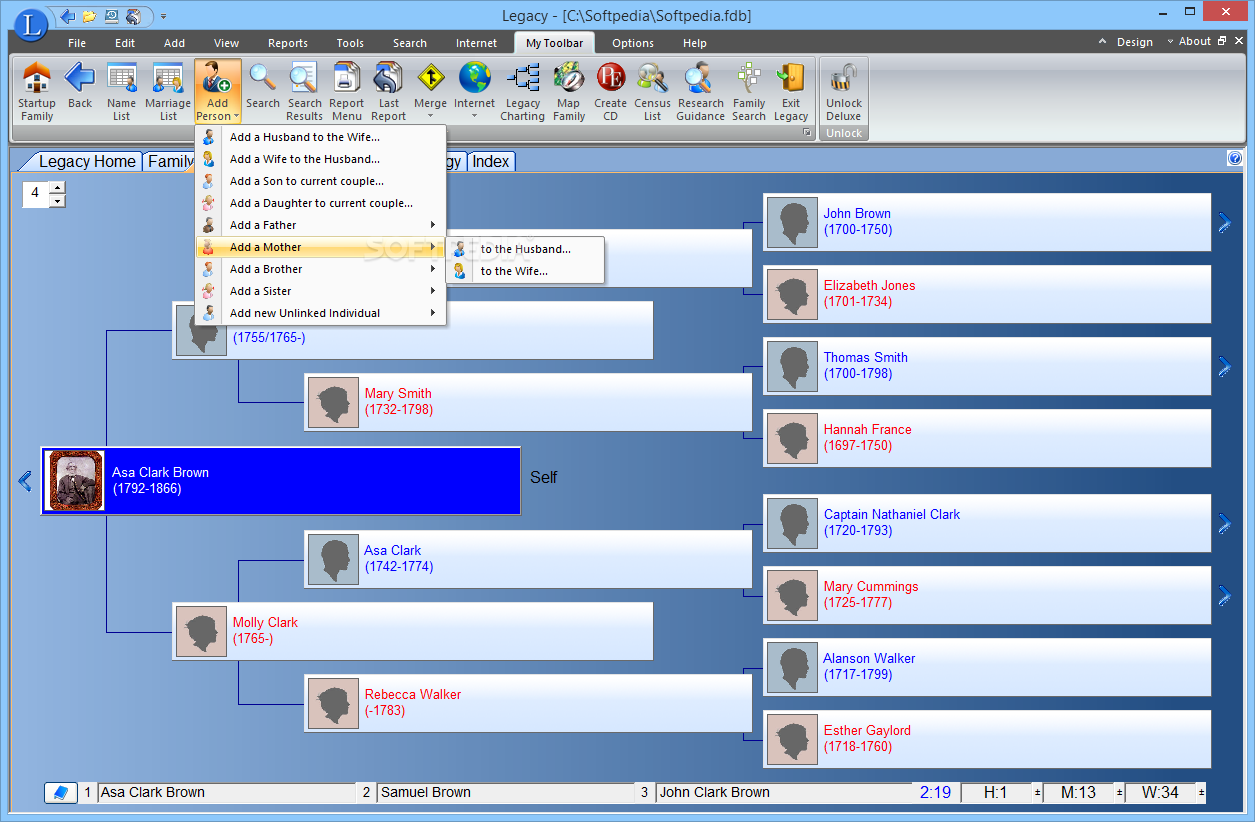Click the open folder icon in title bar
The image size is (1255, 822).
click(x=89, y=16)
